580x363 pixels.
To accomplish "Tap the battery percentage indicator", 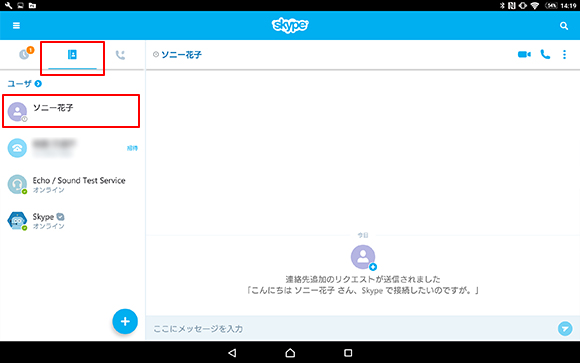I will pos(551,6).
